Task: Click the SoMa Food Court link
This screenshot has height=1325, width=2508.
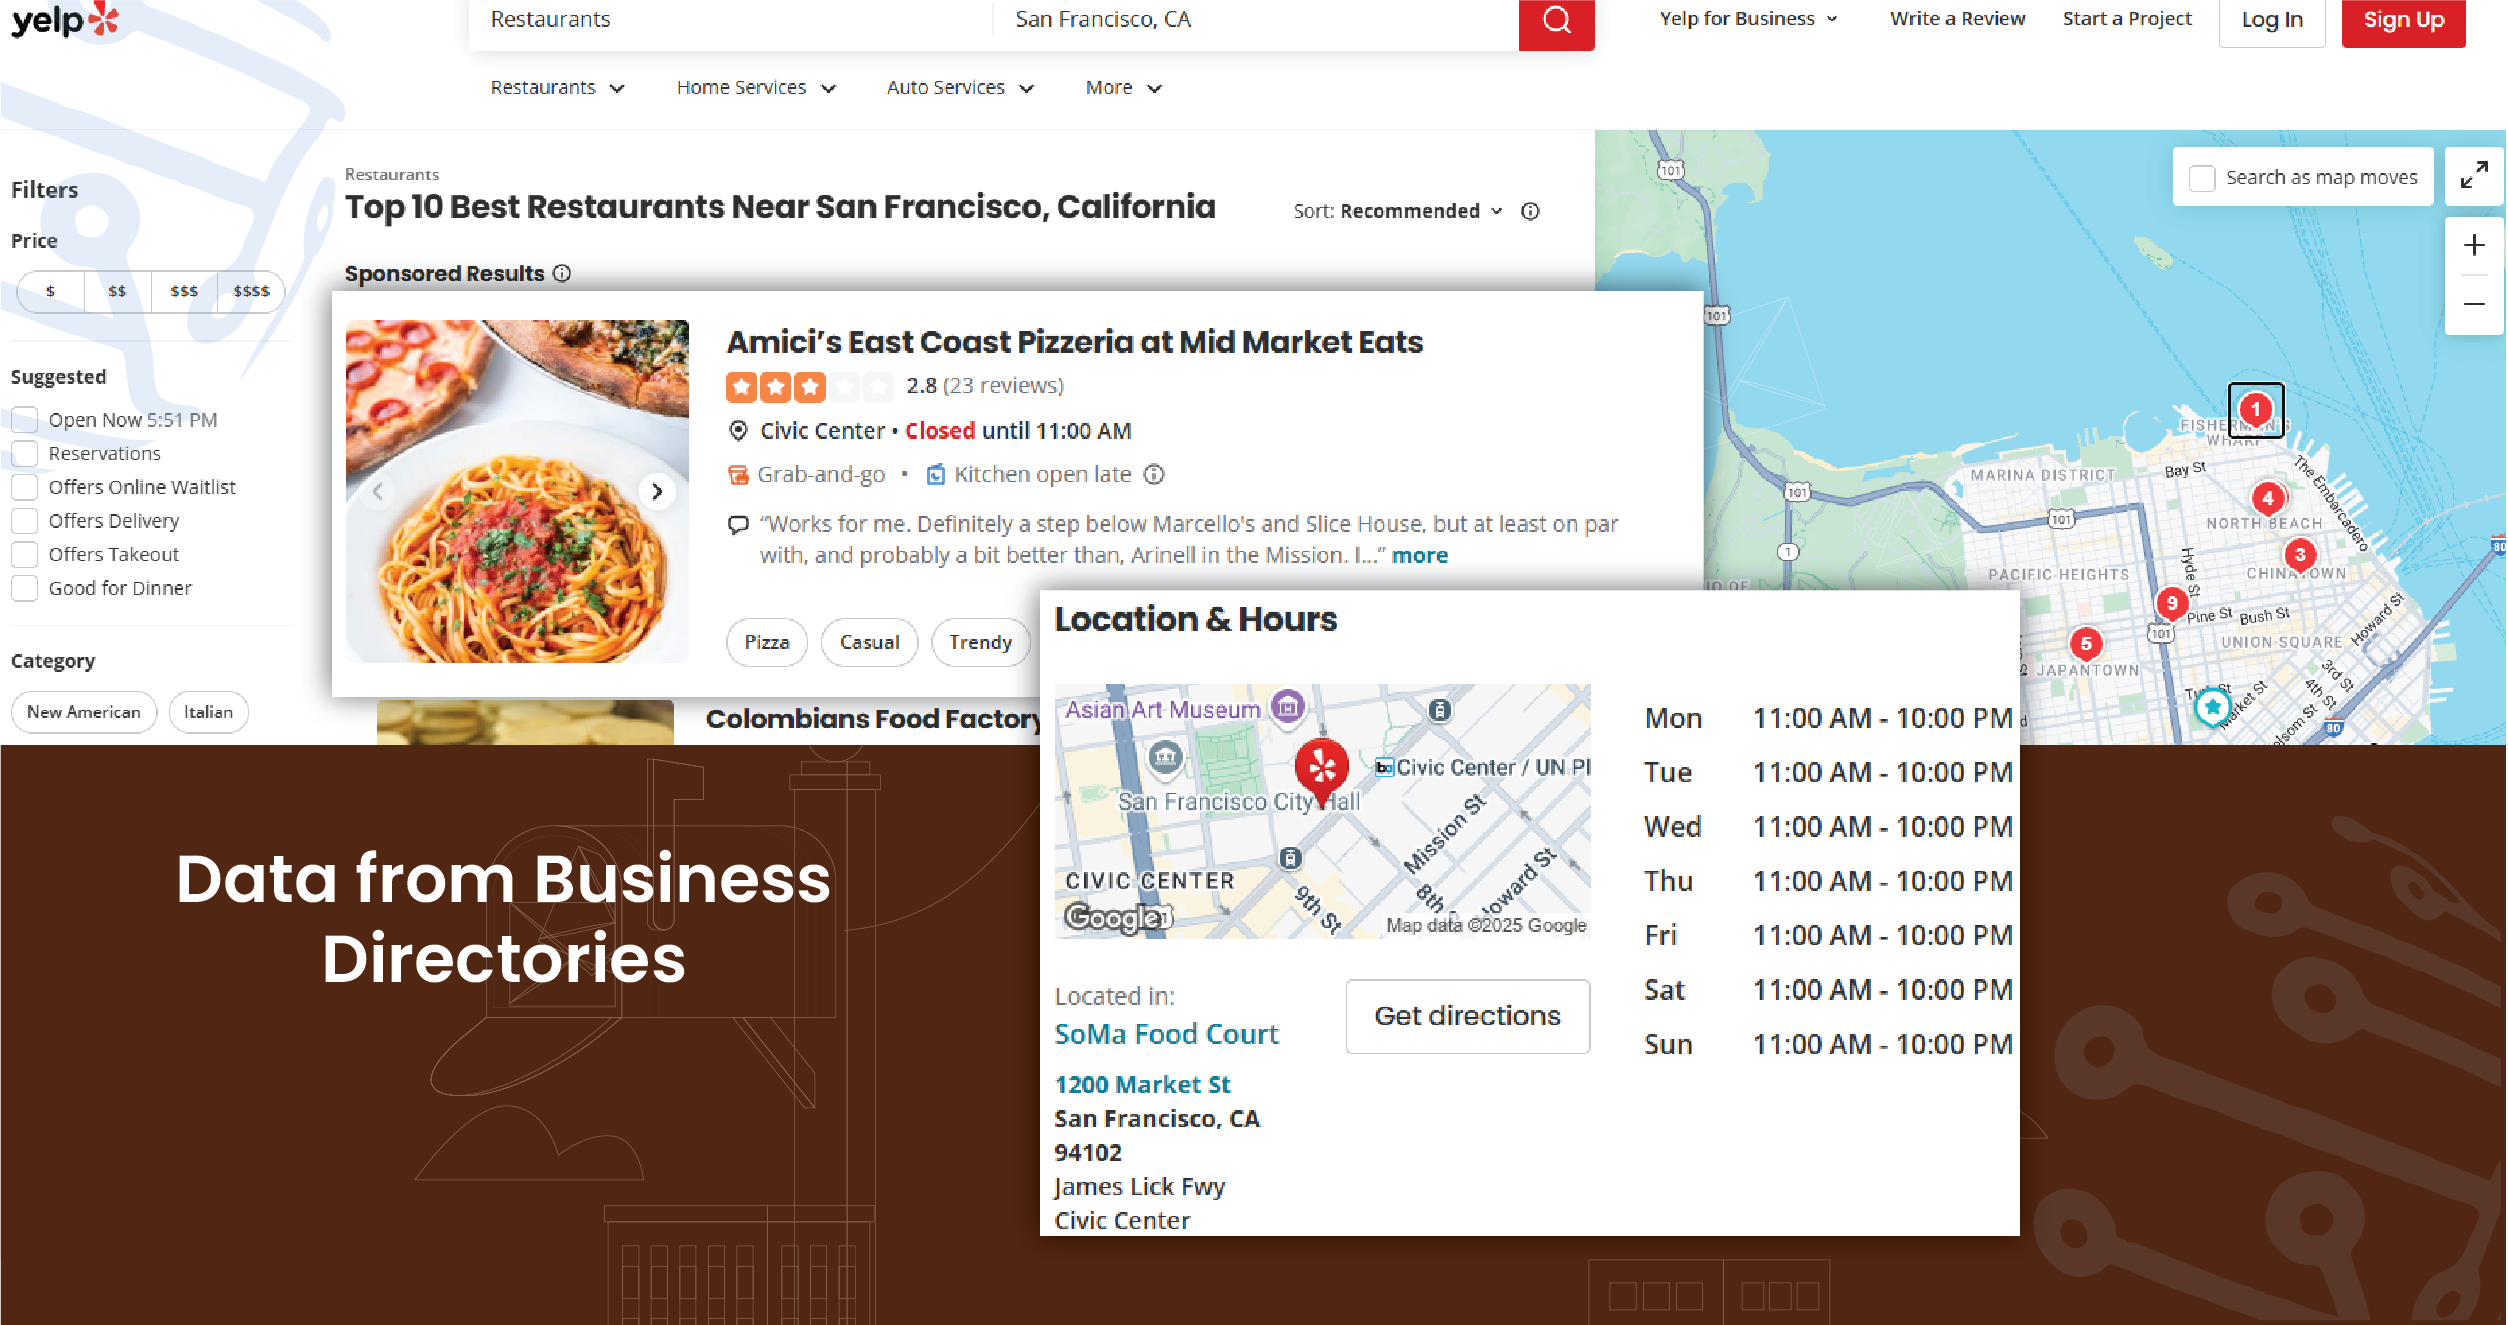Action: point(1168,1031)
